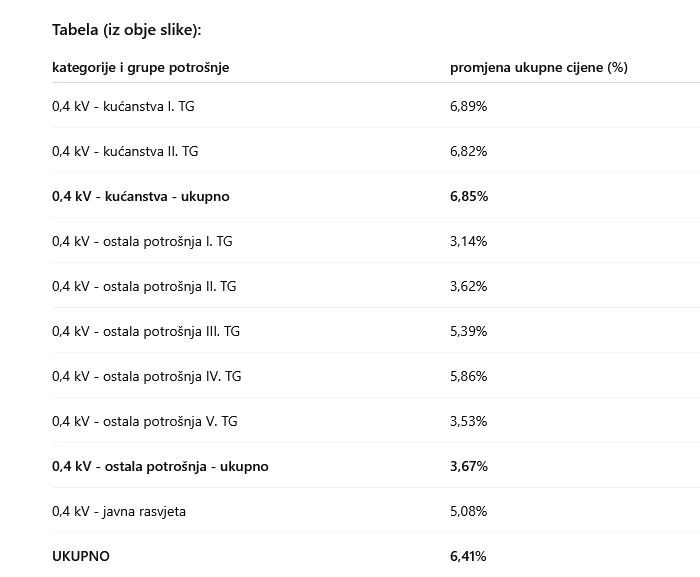Viewport: 700px width, 577px height.
Task: Click the 3,14% value cell
Action: click(x=468, y=241)
